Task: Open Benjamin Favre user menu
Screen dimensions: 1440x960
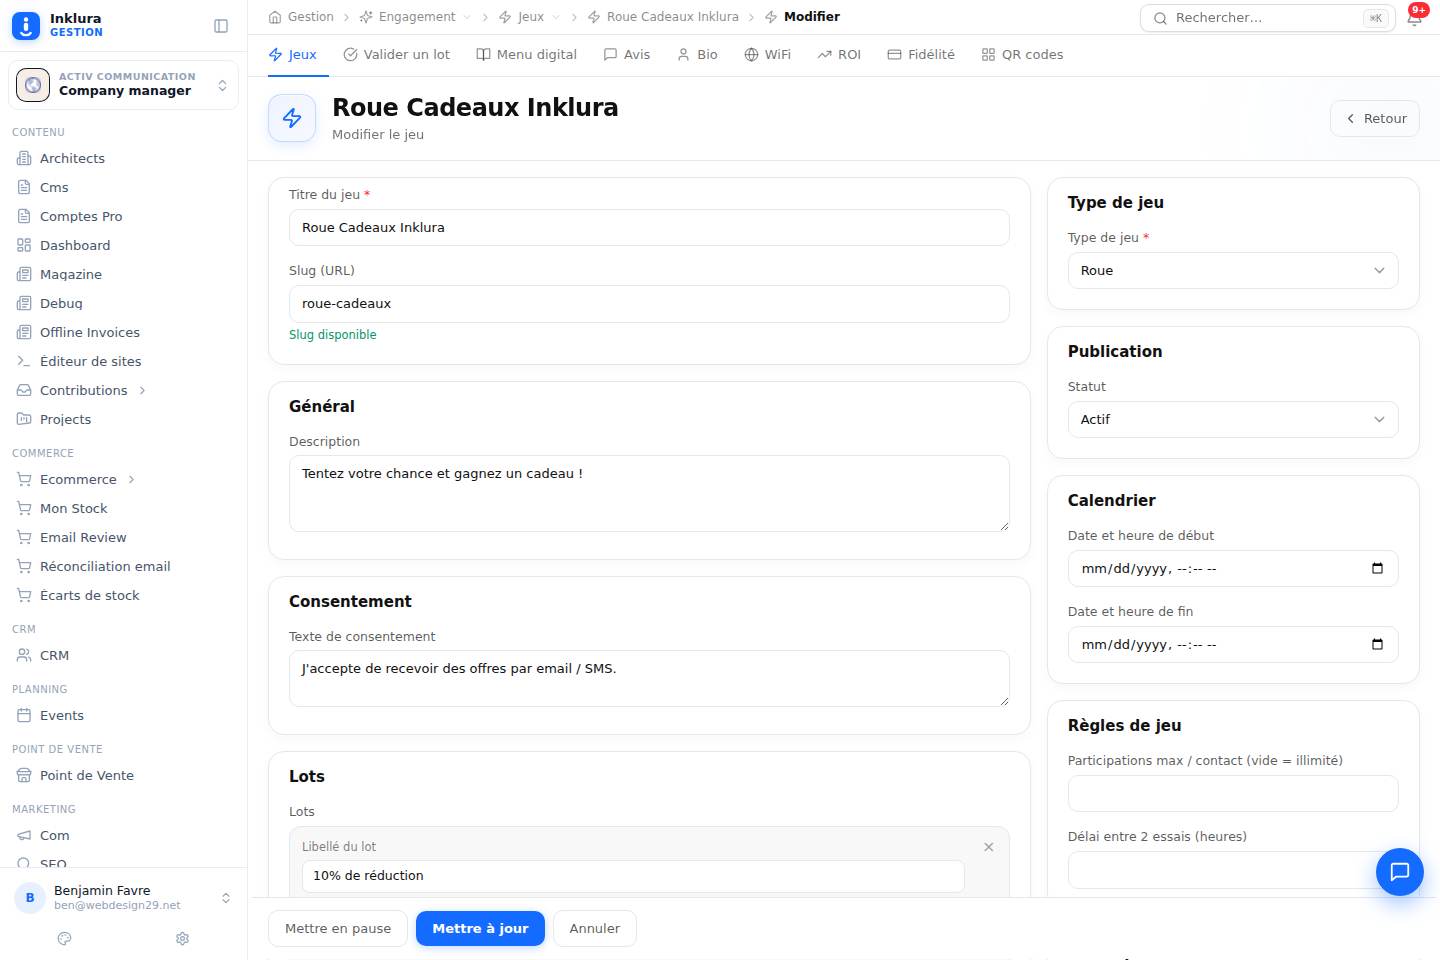Action: point(123,897)
